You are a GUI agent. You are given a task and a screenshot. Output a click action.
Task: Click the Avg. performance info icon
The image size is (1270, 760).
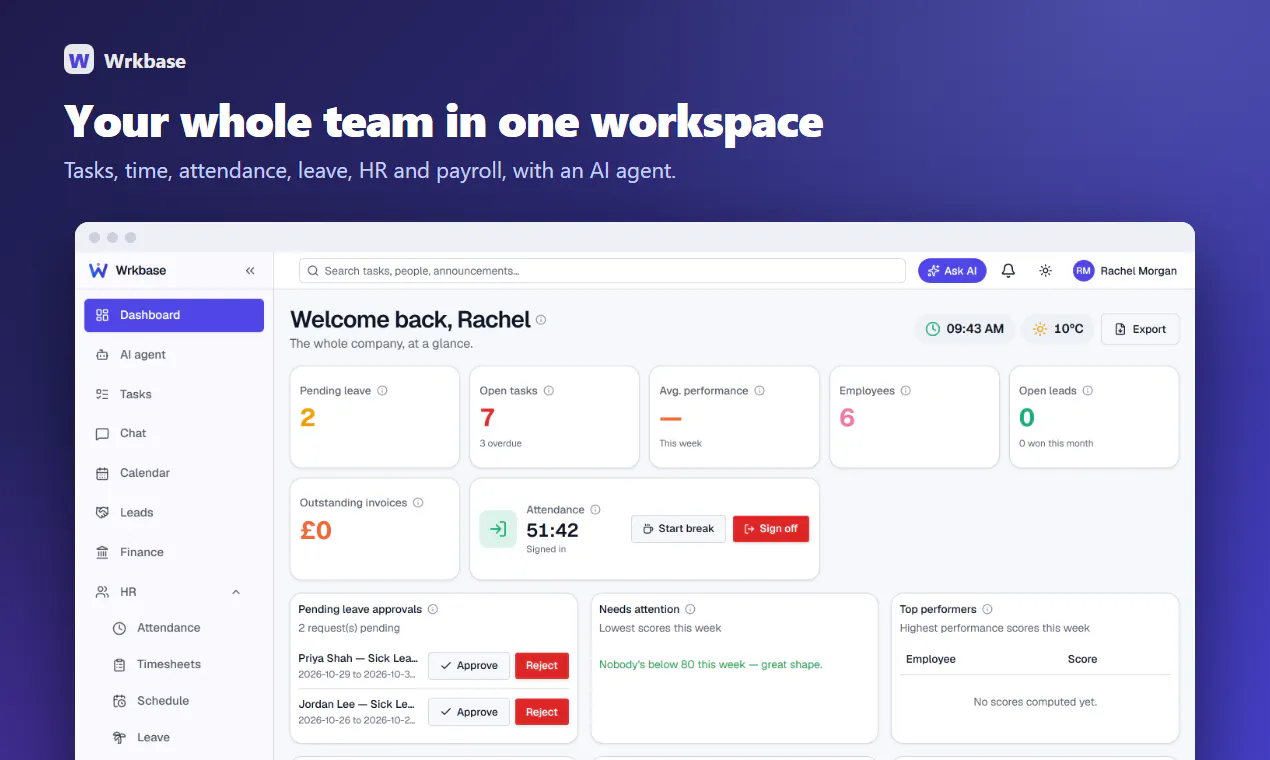point(759,391)
